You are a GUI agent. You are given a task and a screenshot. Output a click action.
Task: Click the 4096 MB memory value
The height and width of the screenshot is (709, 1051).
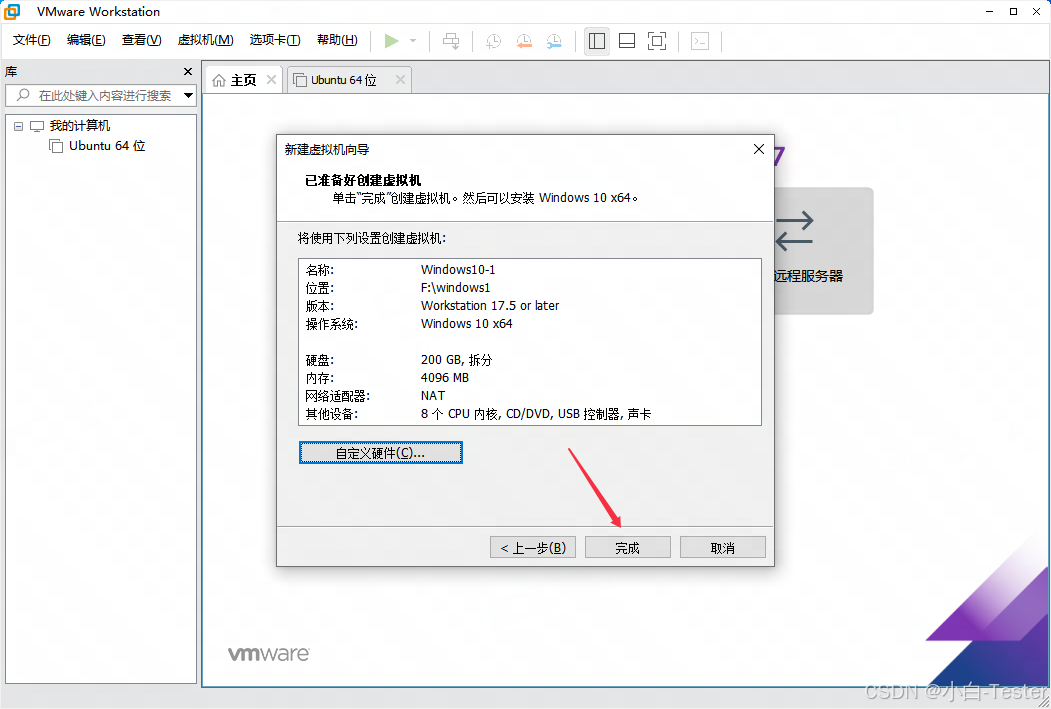click(444, 378)
